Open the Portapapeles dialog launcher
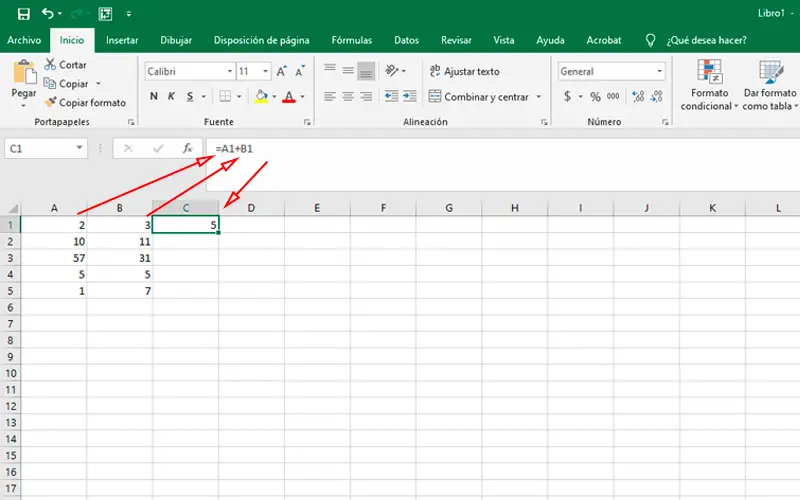The width and height of the screenshot is (800, 500). click(x=131, y=122)
